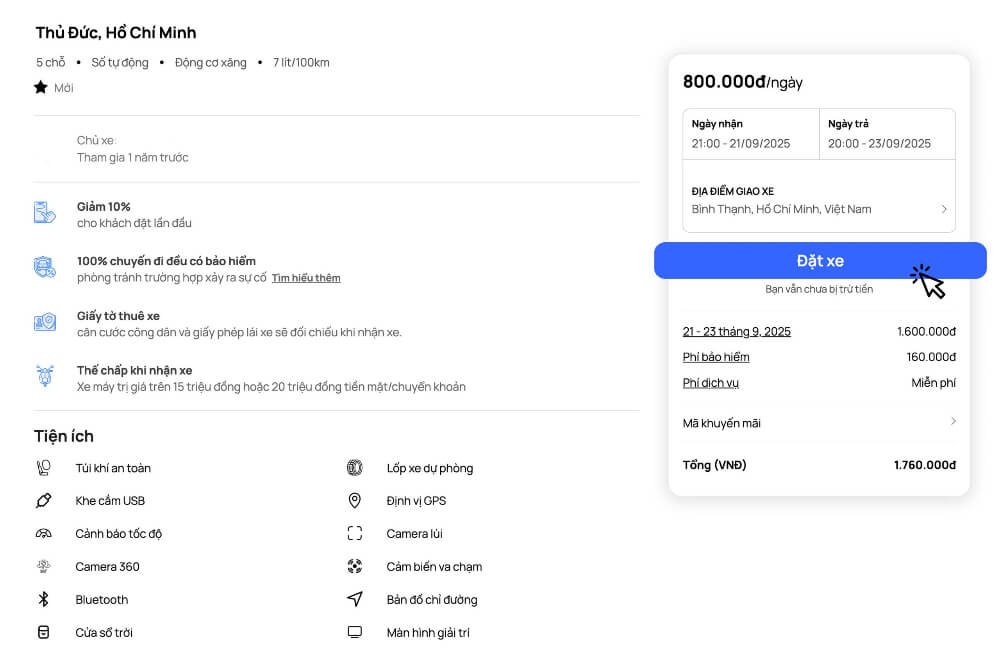Click the Thế chấp motorbike icon

pos(44,376)
